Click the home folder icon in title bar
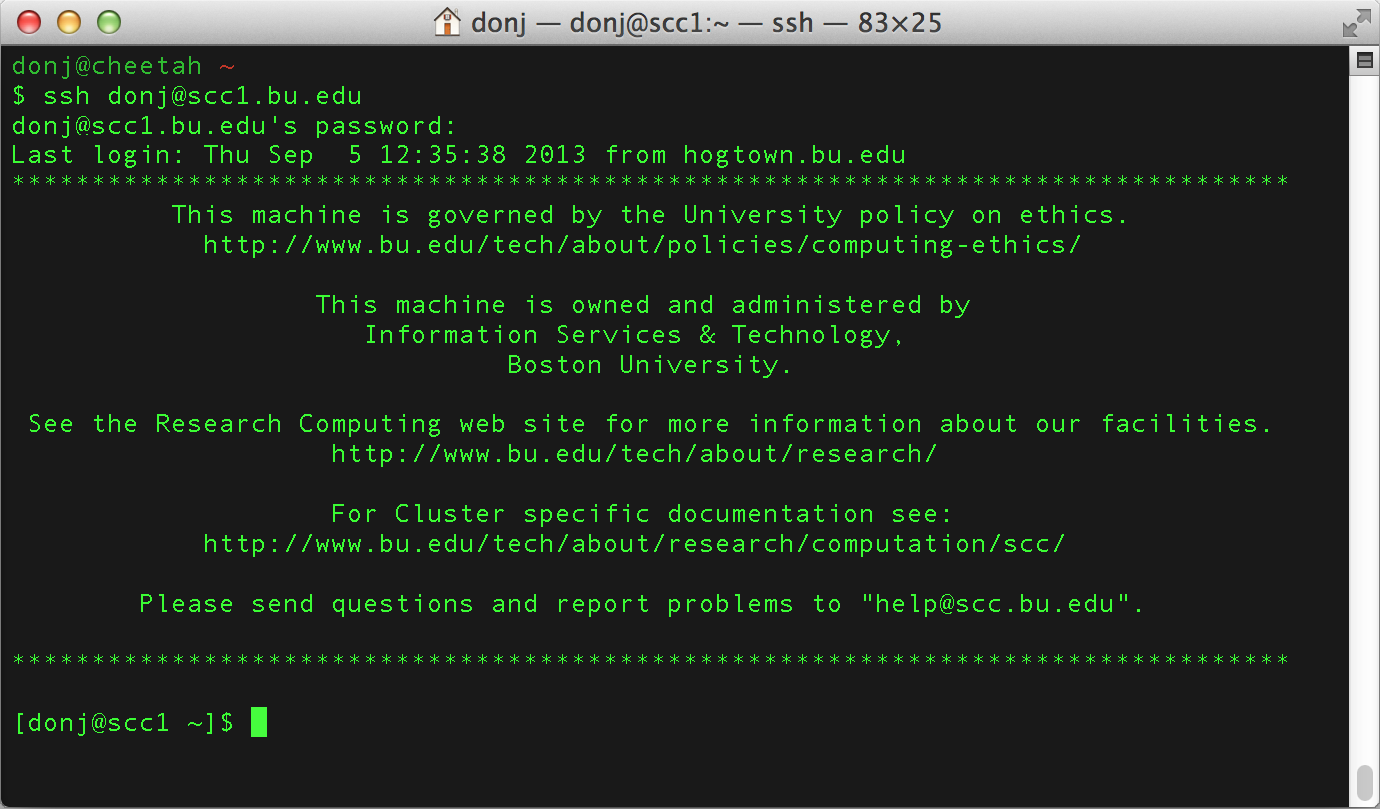This screenshot has height=809, width=1380. (x=447, y=22)
